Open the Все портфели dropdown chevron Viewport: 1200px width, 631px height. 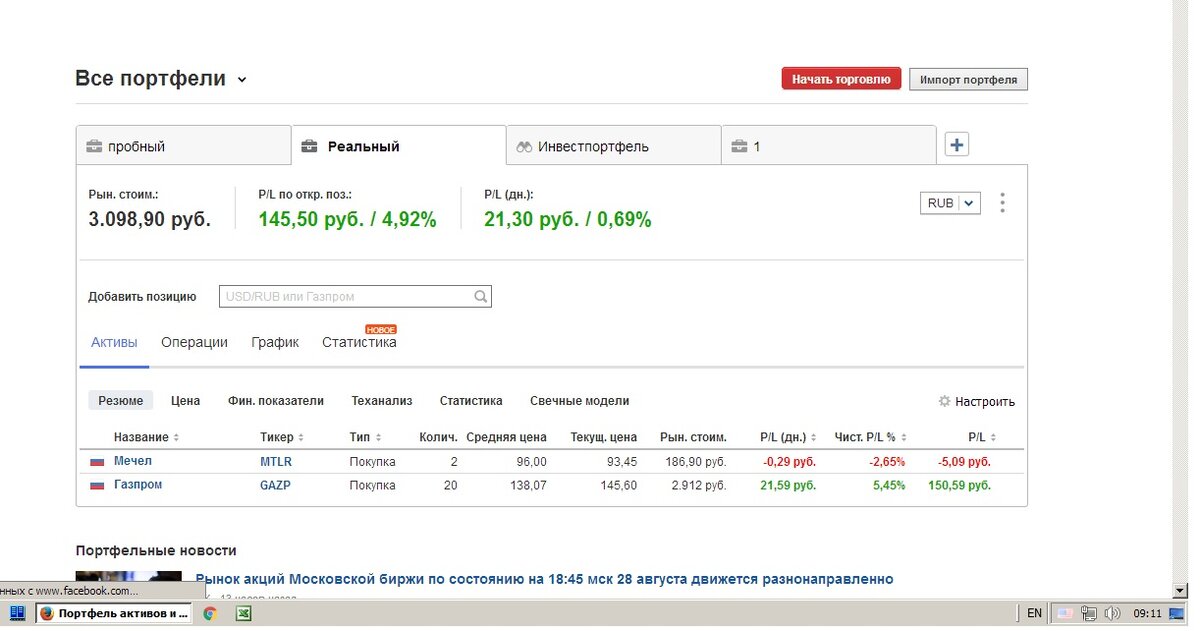click(x=242, y=80)
